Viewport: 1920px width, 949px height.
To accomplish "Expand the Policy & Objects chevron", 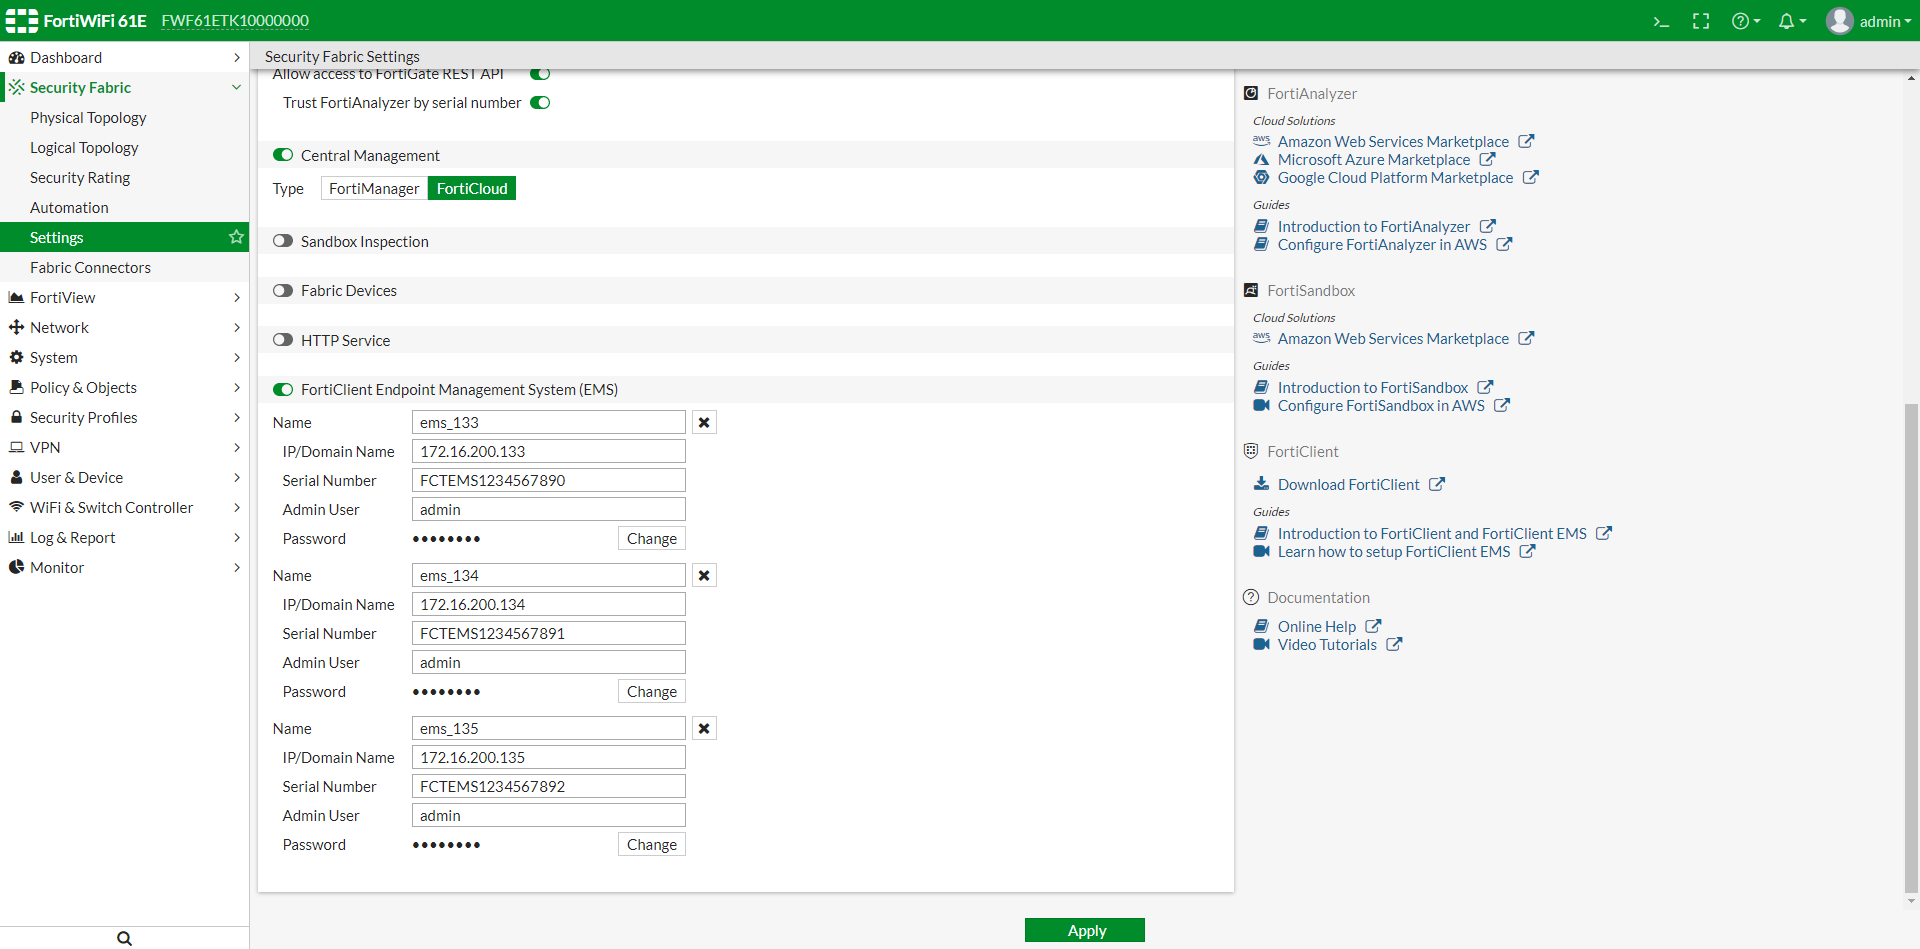I will tap(237, 387).
